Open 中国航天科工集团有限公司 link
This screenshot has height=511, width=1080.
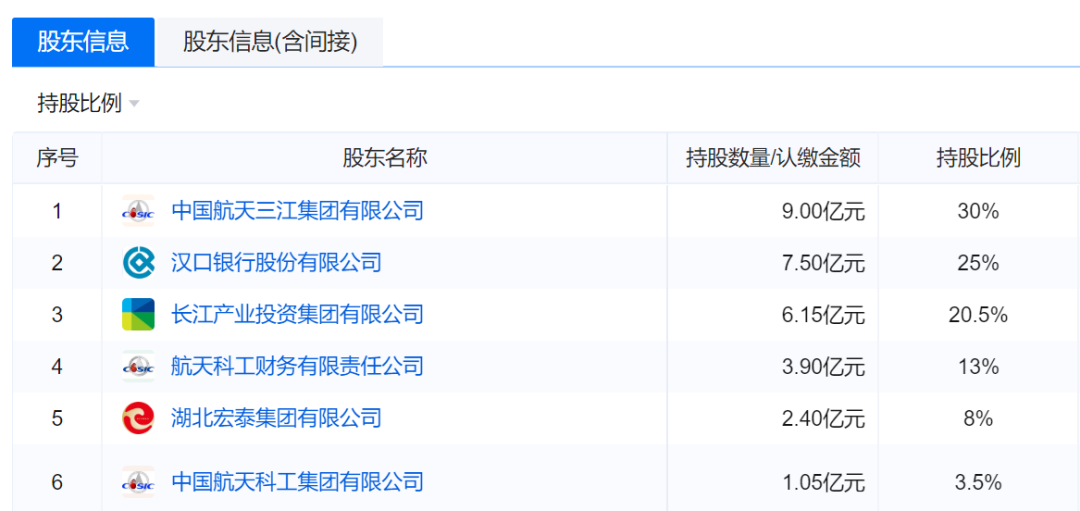(x=297, y=482)
